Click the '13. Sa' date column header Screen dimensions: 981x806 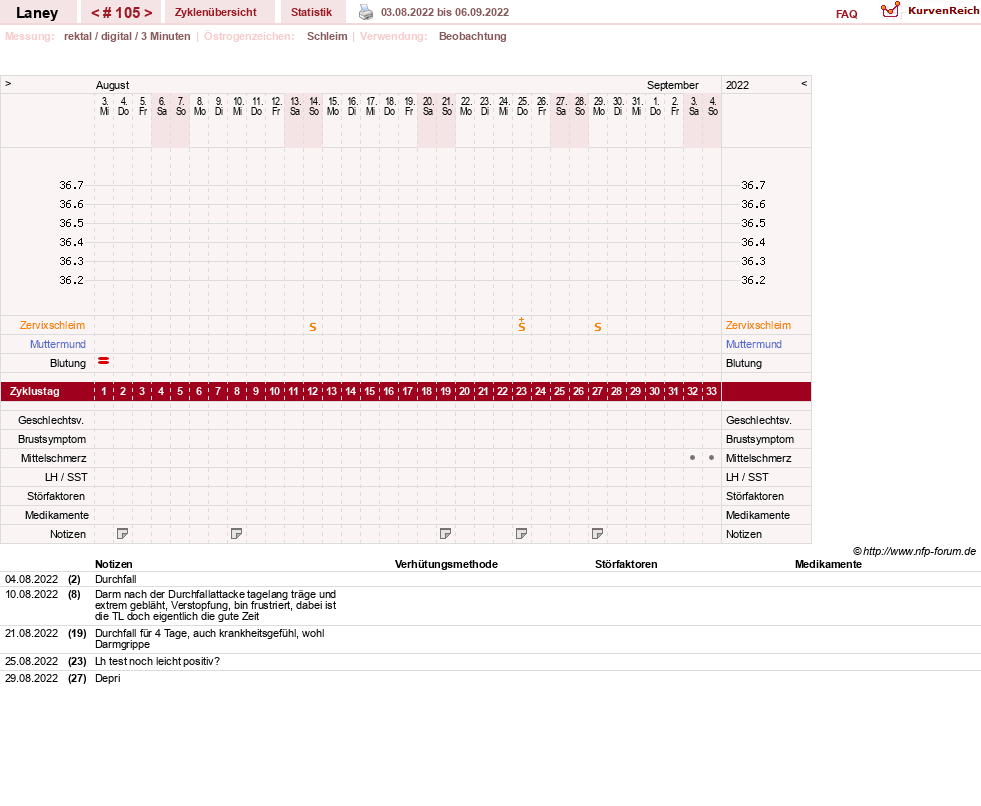pyautogui.click(x=295, y=106)
